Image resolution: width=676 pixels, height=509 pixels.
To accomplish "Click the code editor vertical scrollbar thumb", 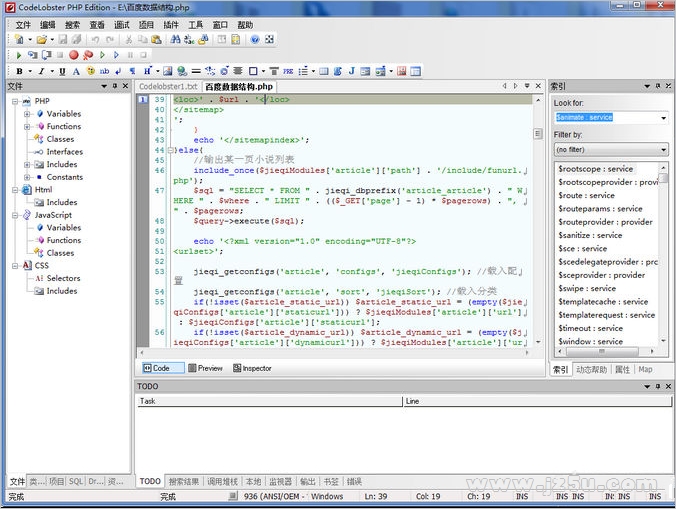I will click(538, 134).
